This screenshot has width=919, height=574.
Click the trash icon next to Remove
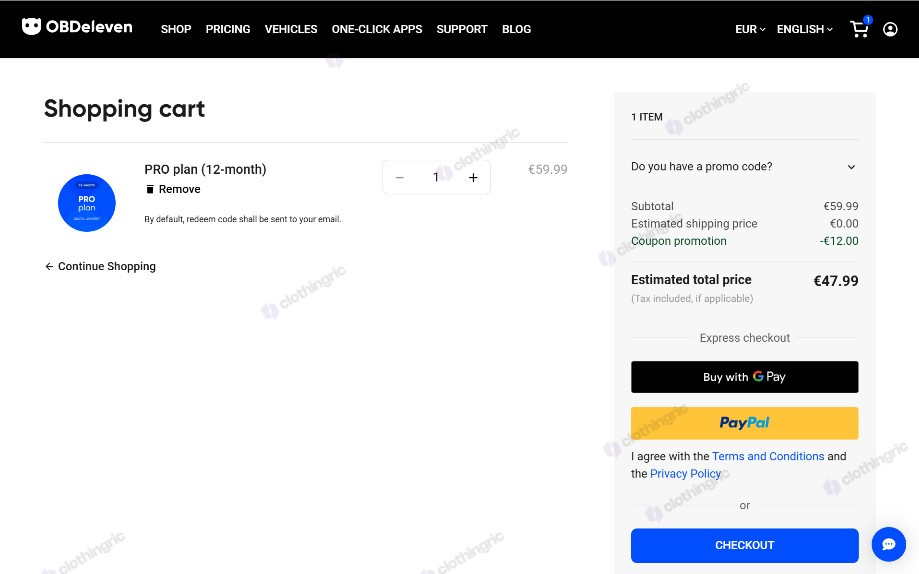coord(150,189)
